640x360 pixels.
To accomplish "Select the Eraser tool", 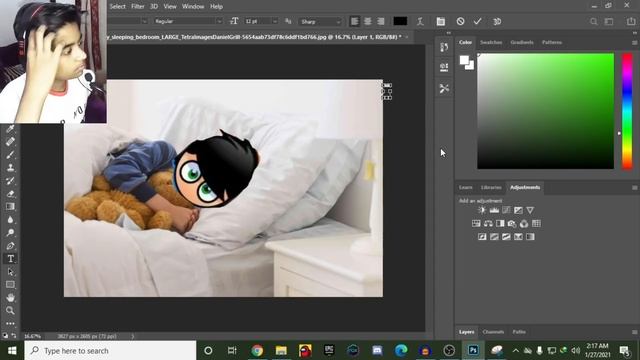I will click(10, 194).
